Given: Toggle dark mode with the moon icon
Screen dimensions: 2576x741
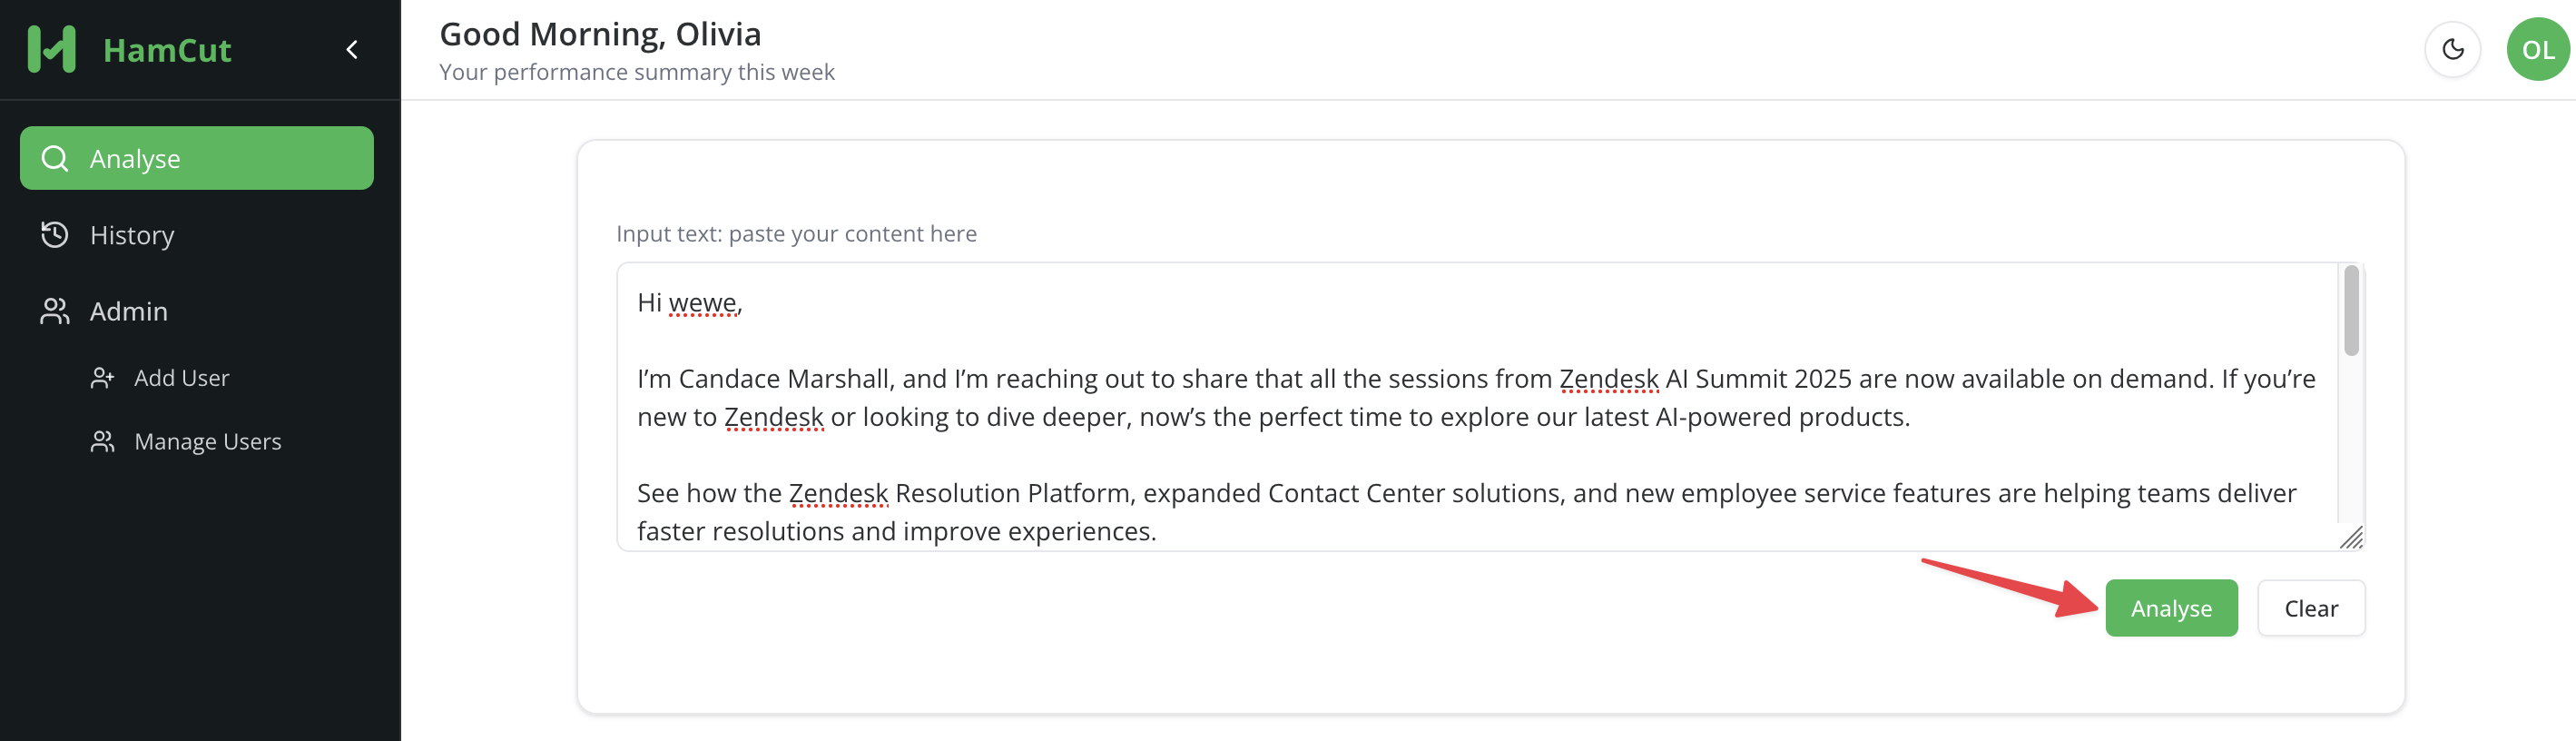Looking at the screenshot, I should [2452, 49].
